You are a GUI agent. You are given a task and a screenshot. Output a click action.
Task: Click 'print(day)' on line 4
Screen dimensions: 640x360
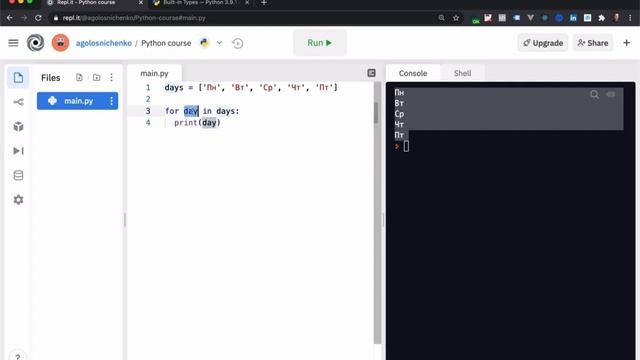[197, 122]
